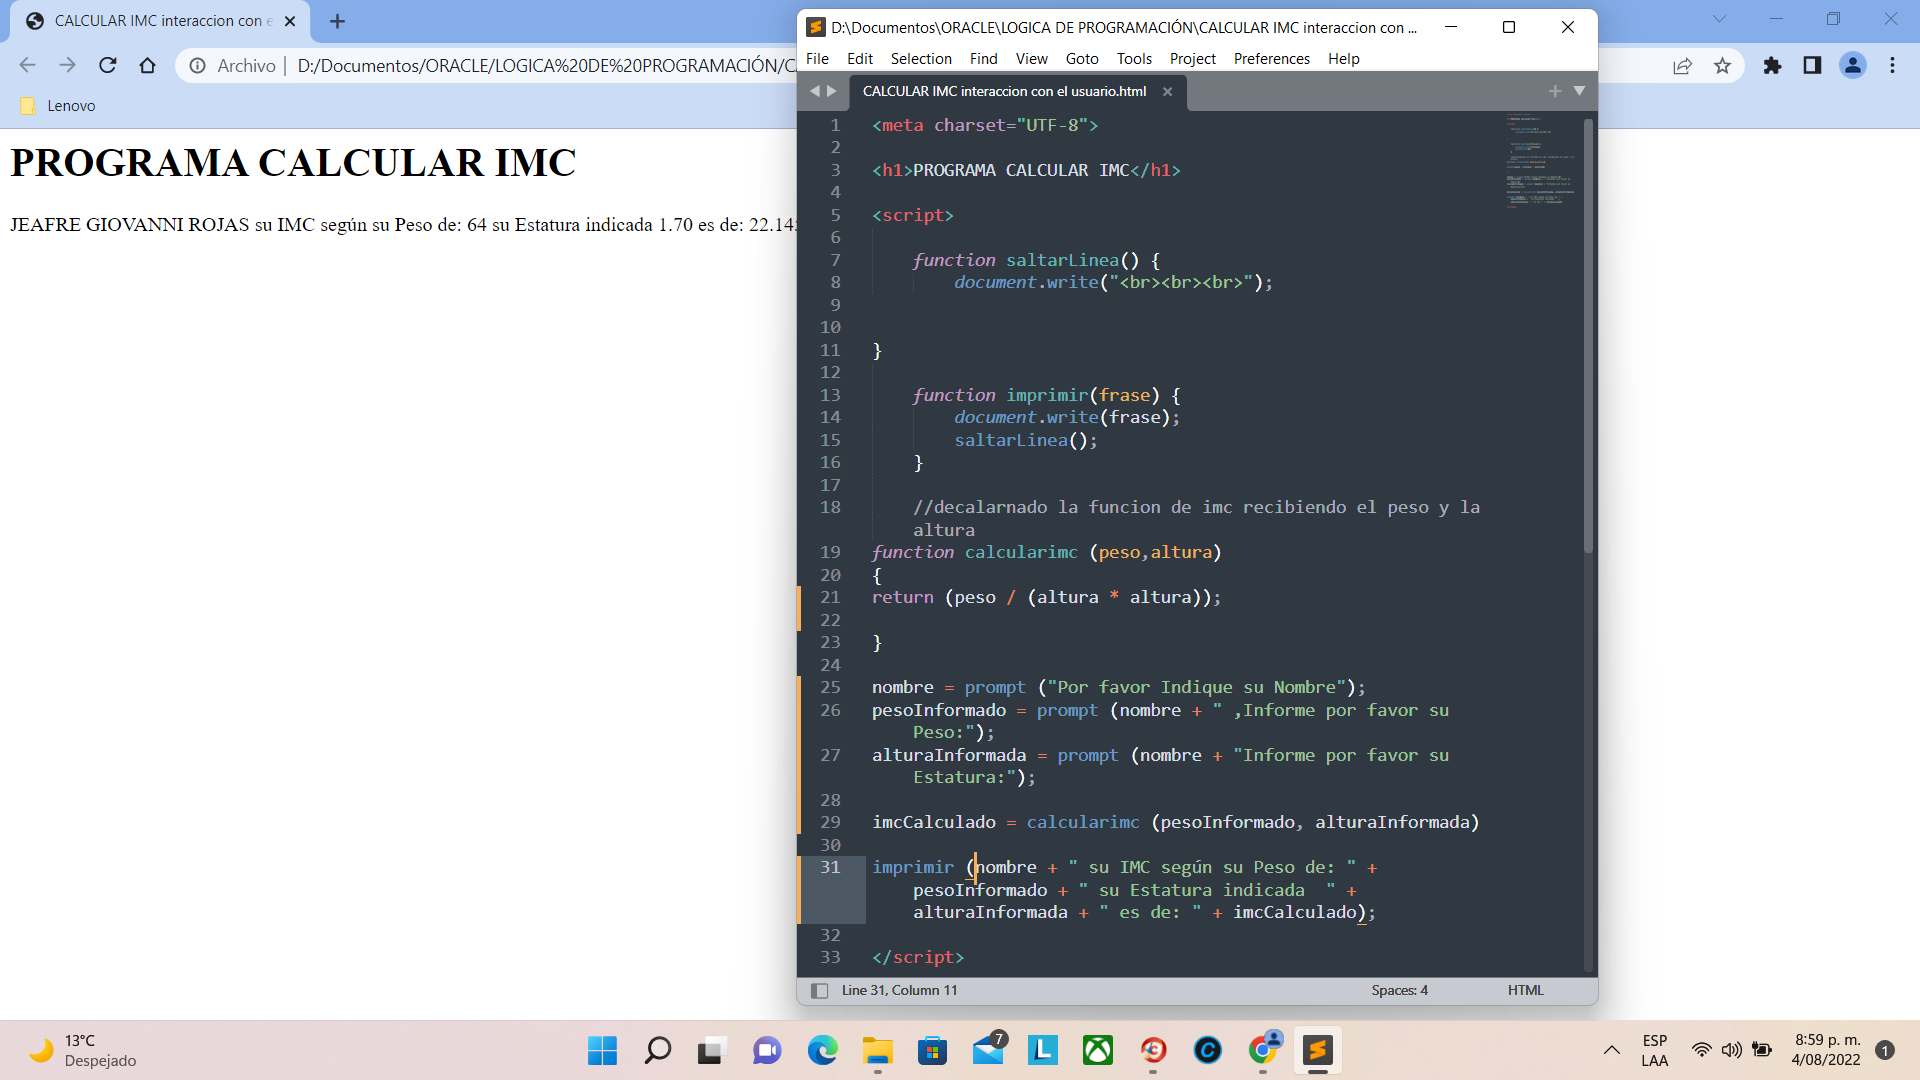Open Chat app from taskbar
The width and height of the screenshot is (1920, 1080).
(767, 1050)
